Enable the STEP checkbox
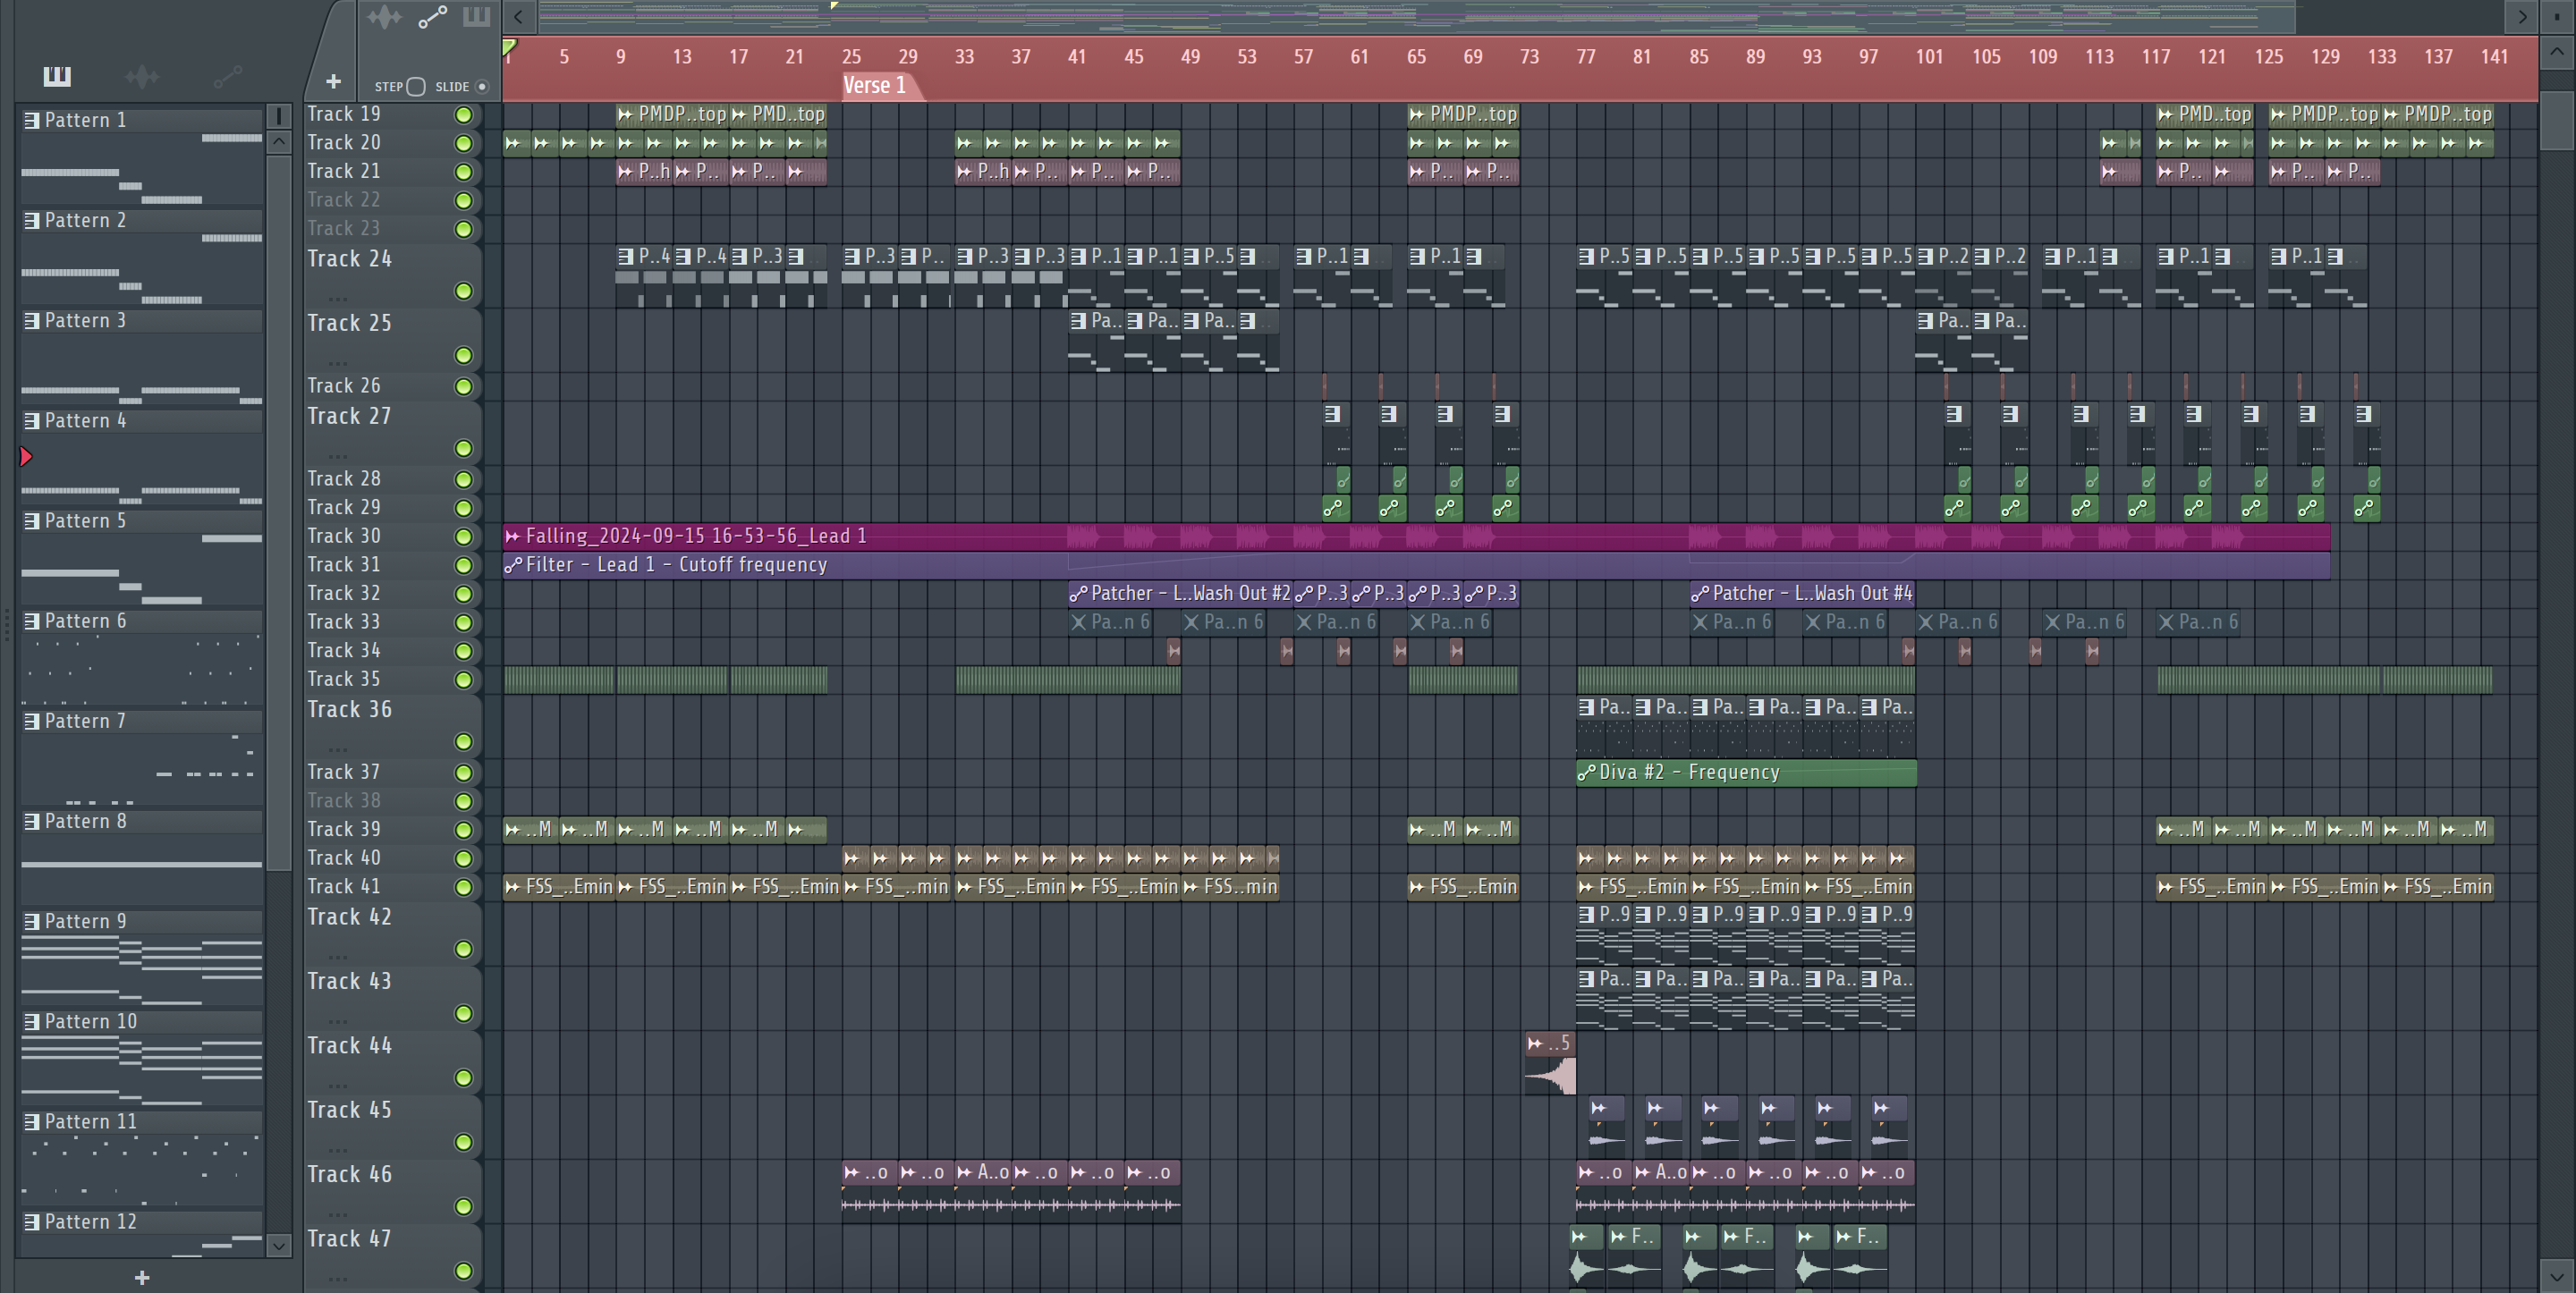This screenshot has height=1293, width=2576. click(416, 86)
